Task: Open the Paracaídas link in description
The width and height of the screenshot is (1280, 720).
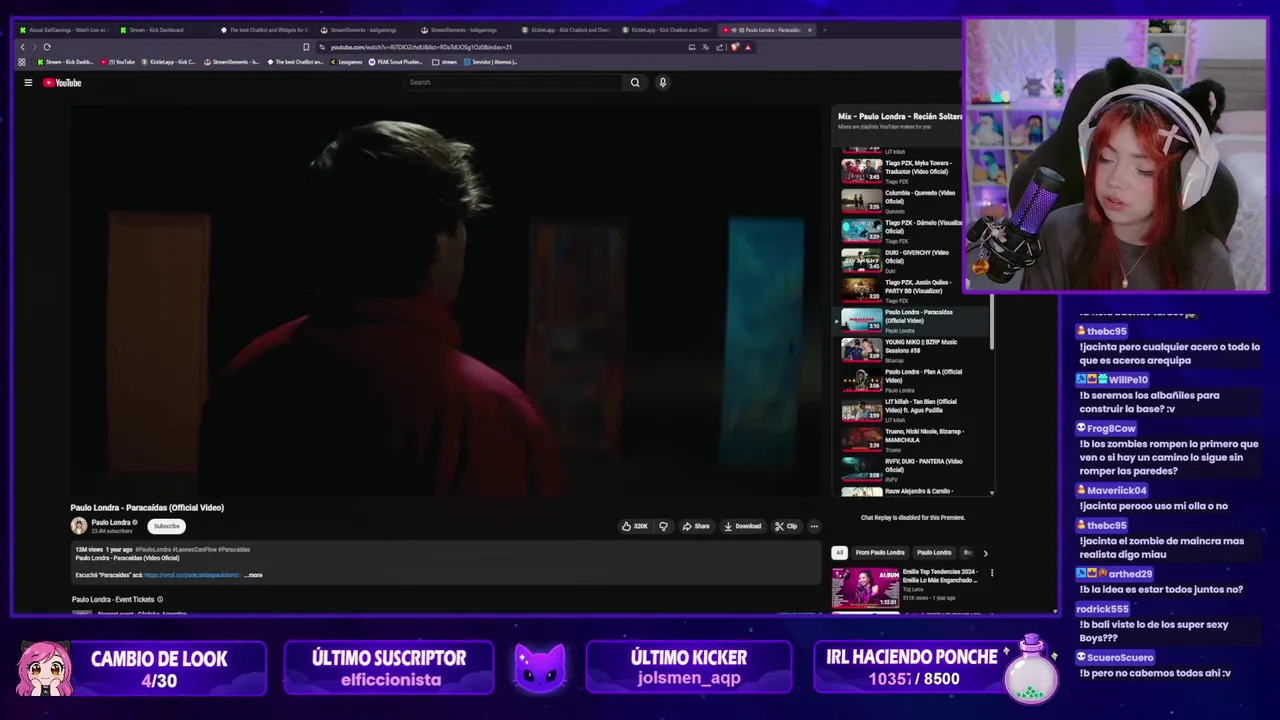Action: (x=192, y=575)
